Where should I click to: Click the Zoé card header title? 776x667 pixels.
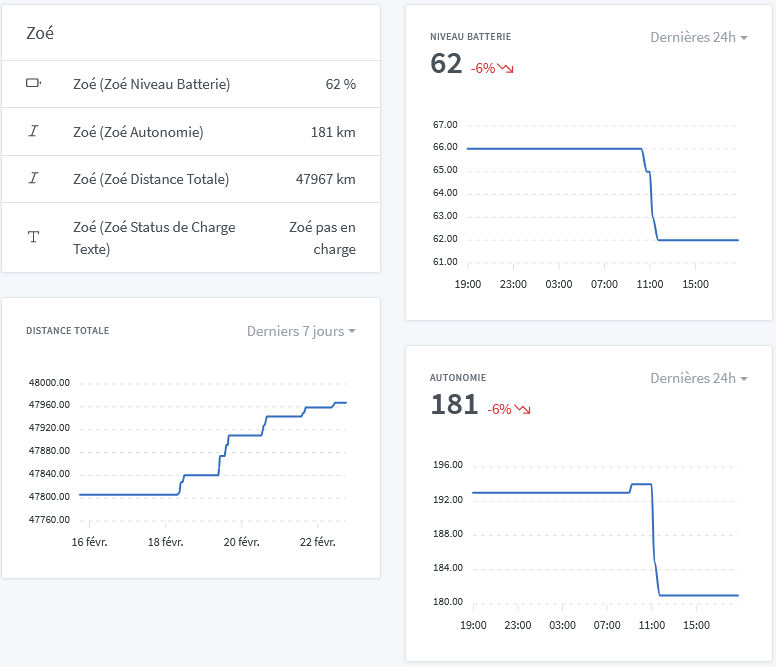pos(40,33)
